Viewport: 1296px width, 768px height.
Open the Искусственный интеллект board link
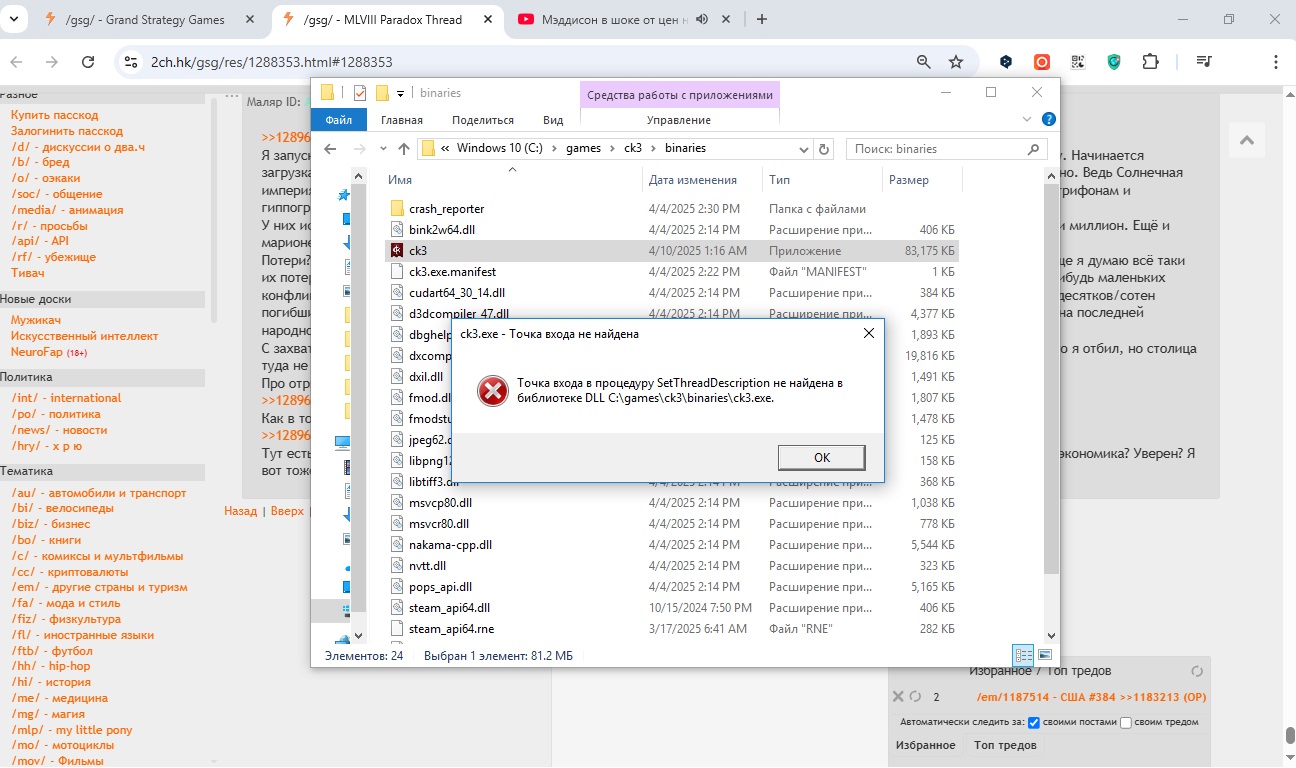(85, 336)
